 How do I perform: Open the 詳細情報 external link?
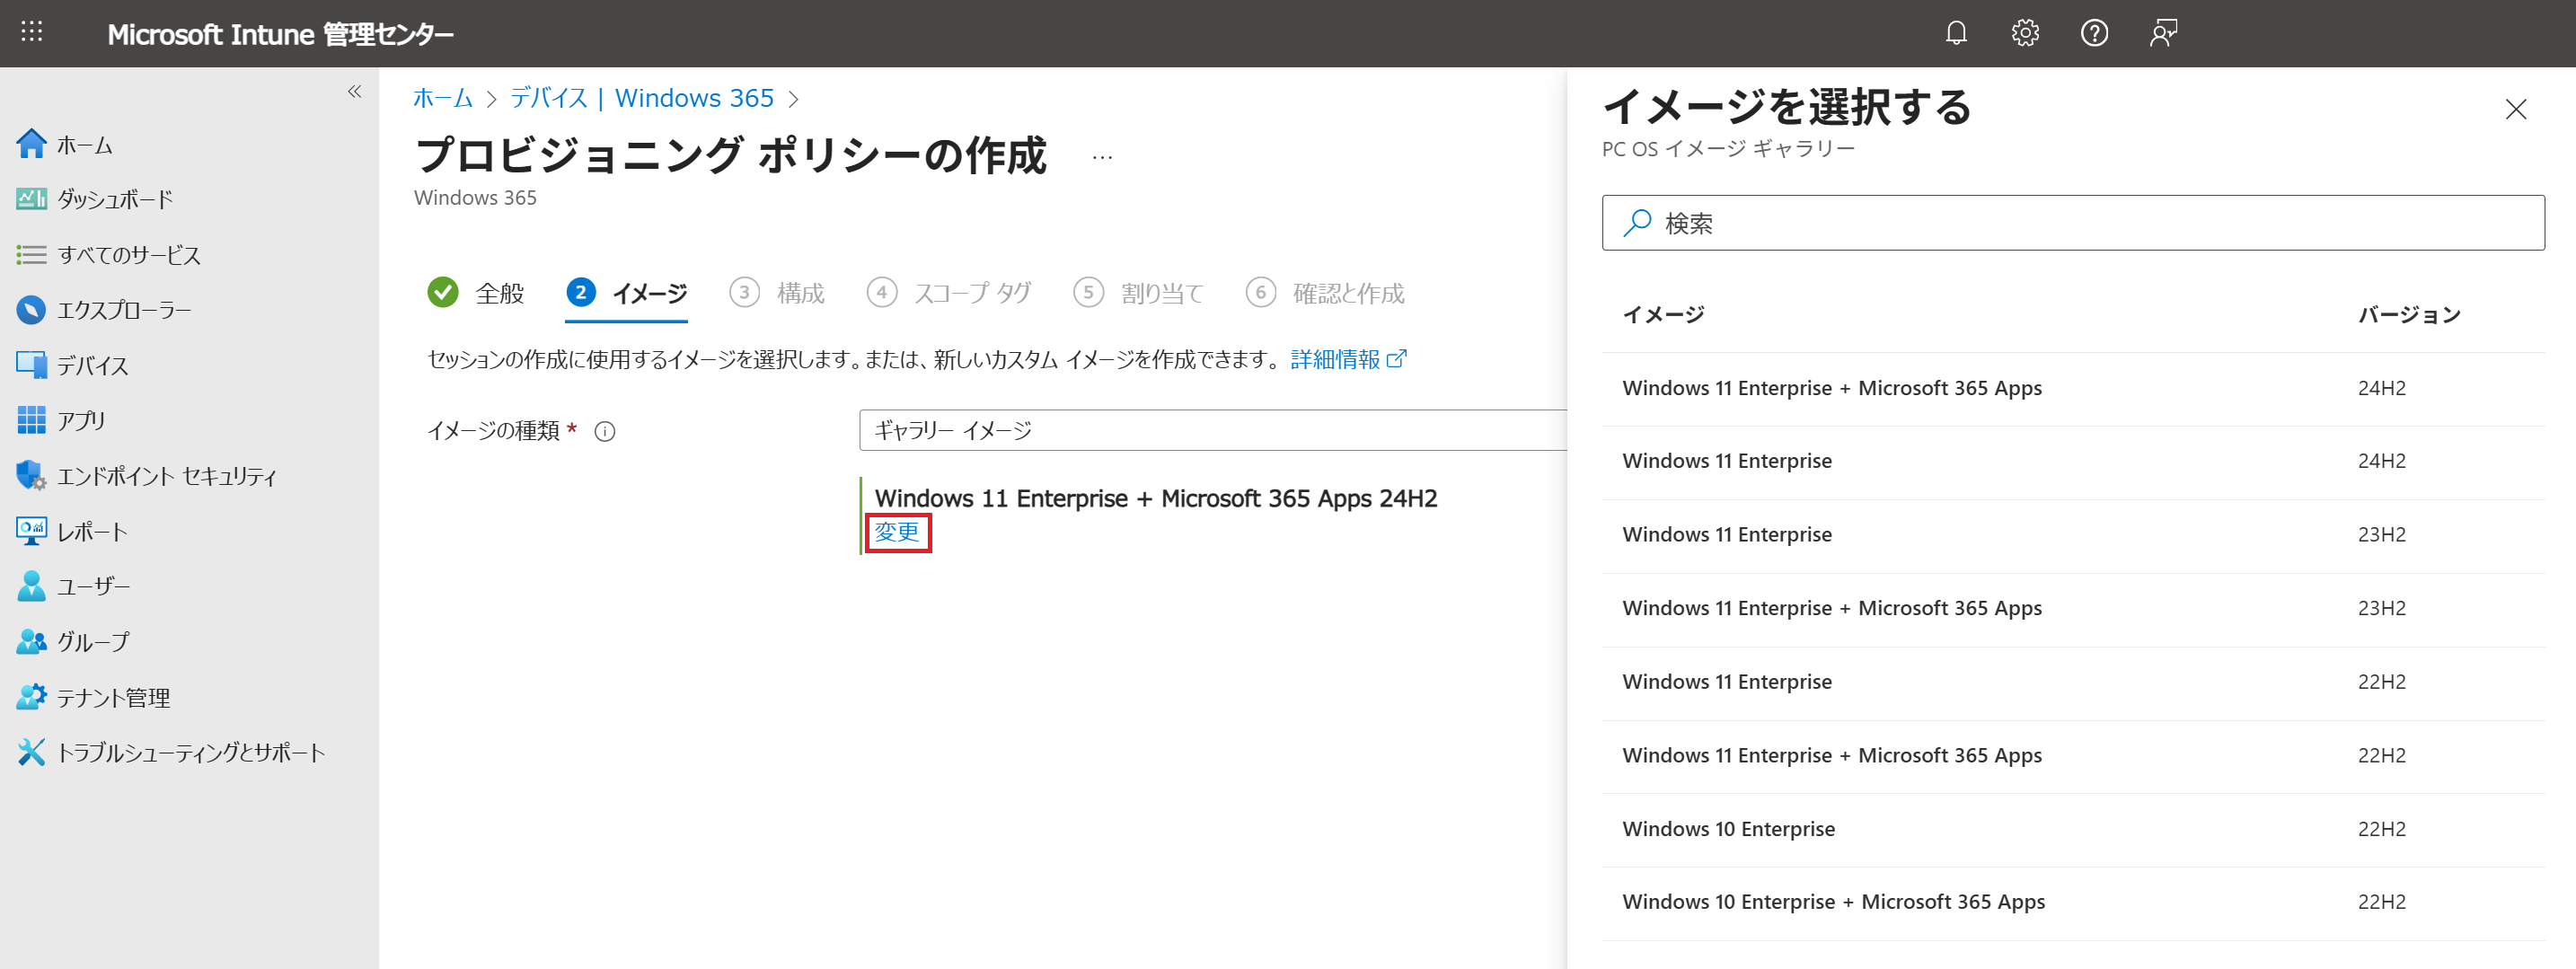click(x=1348, y=359)
